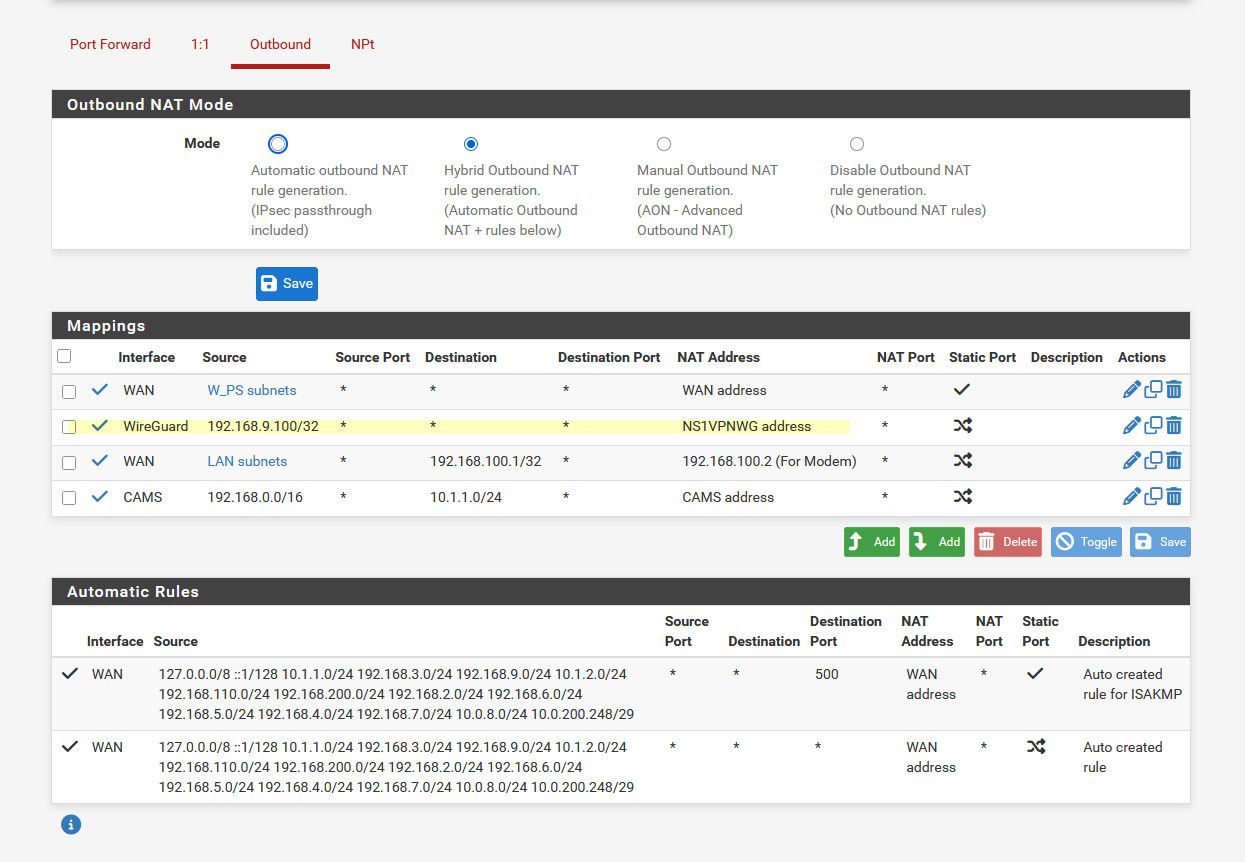Tick the select-all checkbox in Mappings header
This screenshot has height=862, width=1245.
[65, 356]
